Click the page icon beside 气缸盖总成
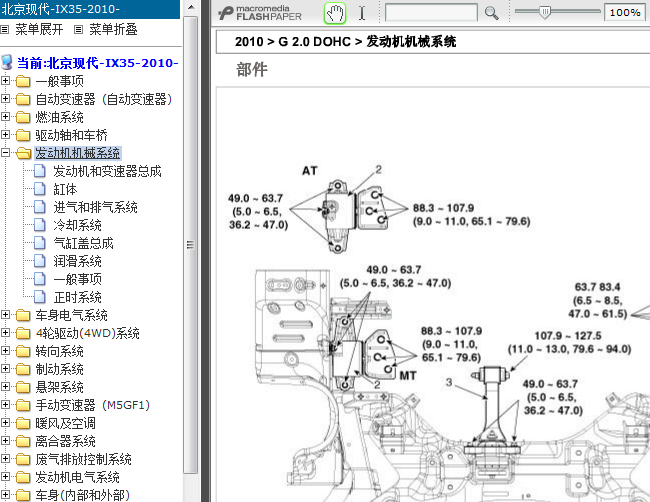Viewport: 650px width, 502px height. coord(39,243)
